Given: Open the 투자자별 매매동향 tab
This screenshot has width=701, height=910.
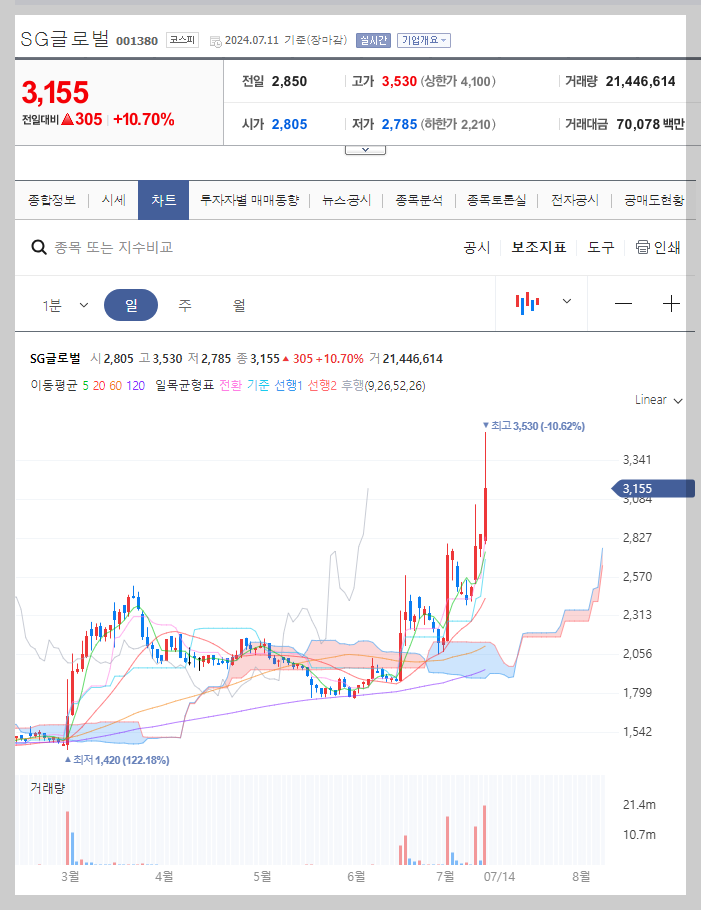Looking at the screenshot, I should point(250,200).
